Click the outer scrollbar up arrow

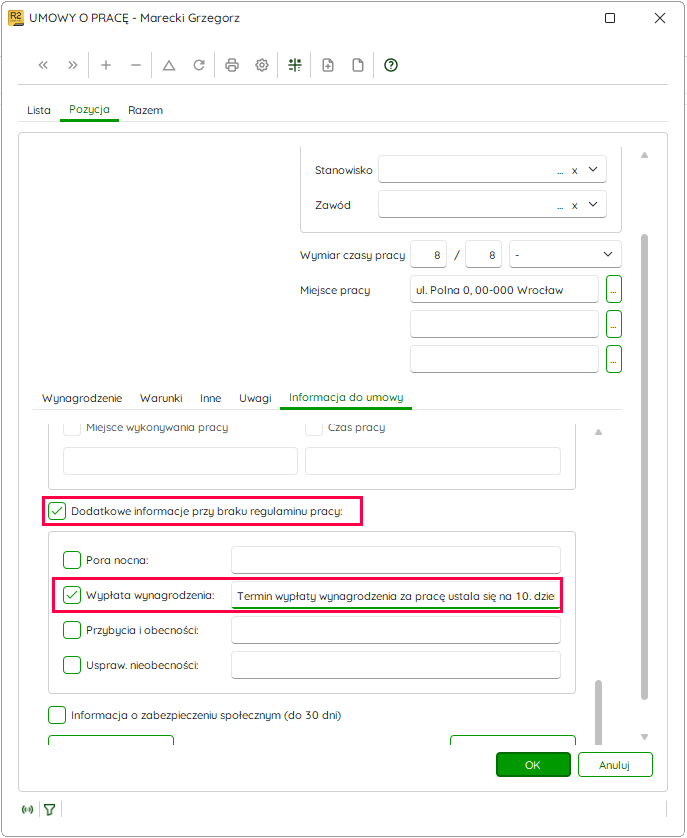[x=644, y=155]
